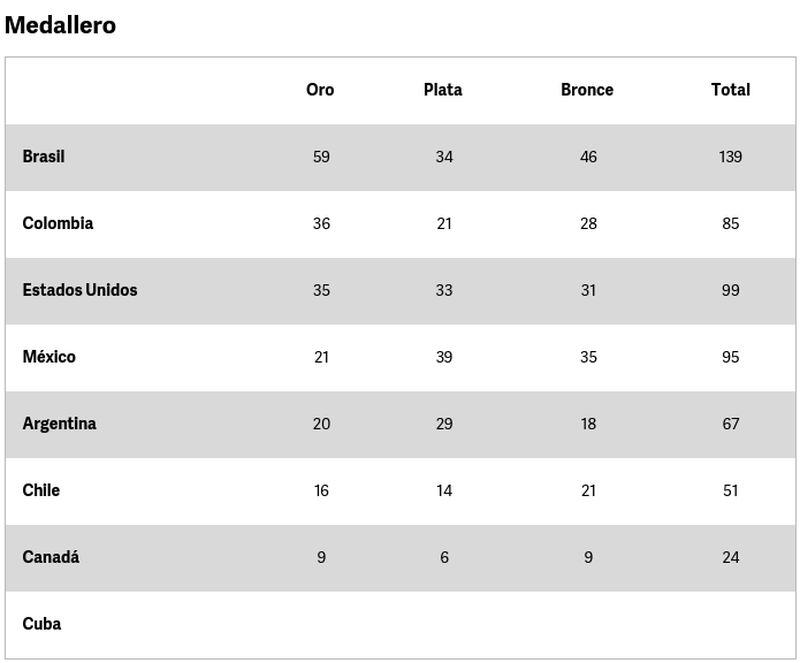
Task: Select the Bronce column header
Action: coord(587,90)
